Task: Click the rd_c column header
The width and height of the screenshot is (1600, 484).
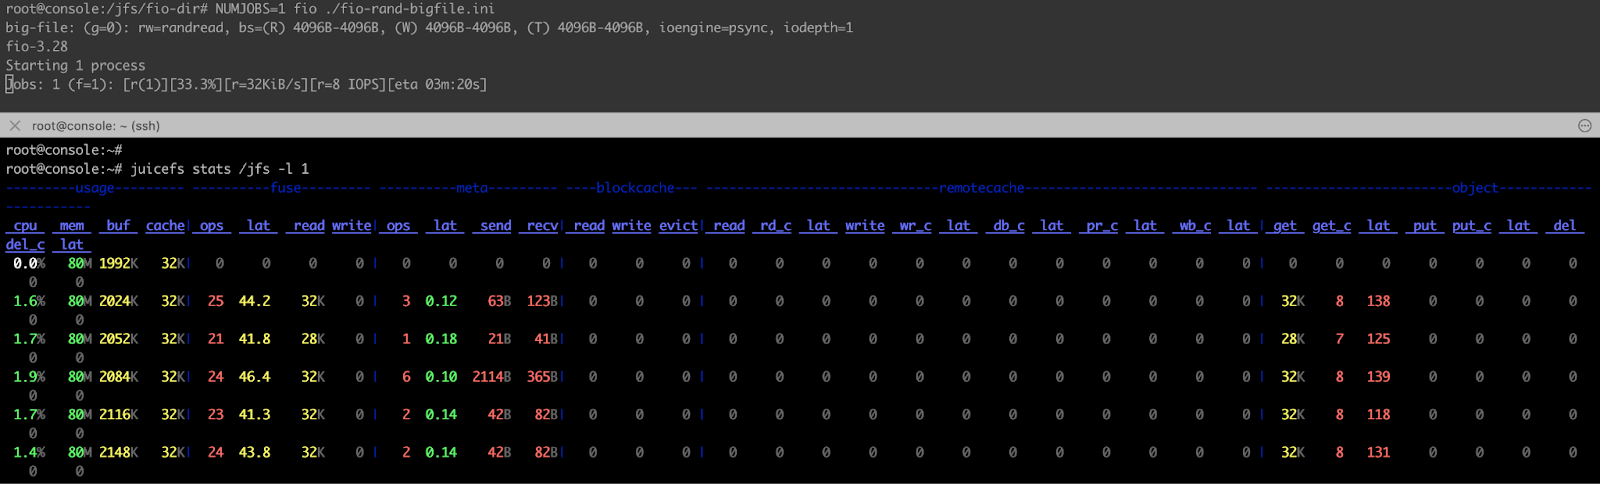Action: (775, 226)
